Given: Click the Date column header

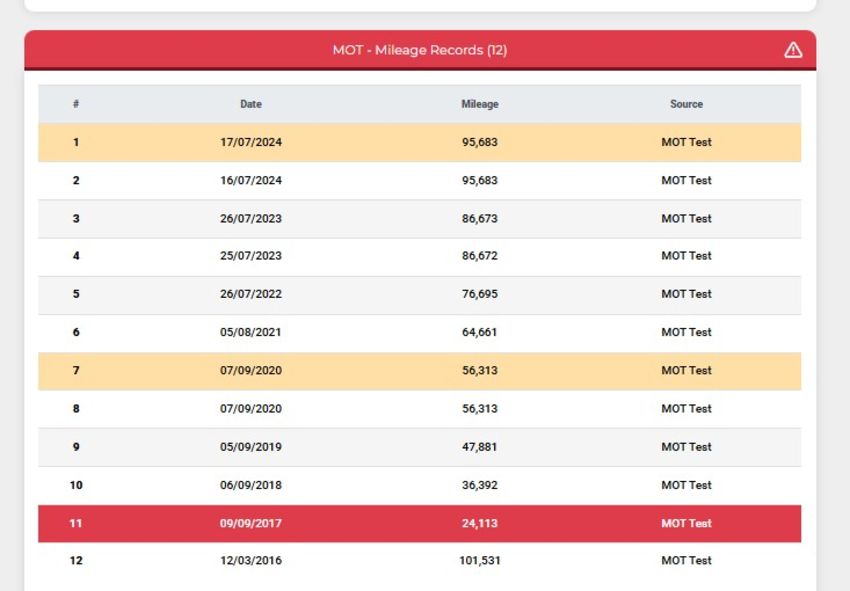Looking at the screenshot, I should pyautogui.click(x=251, y=104).
